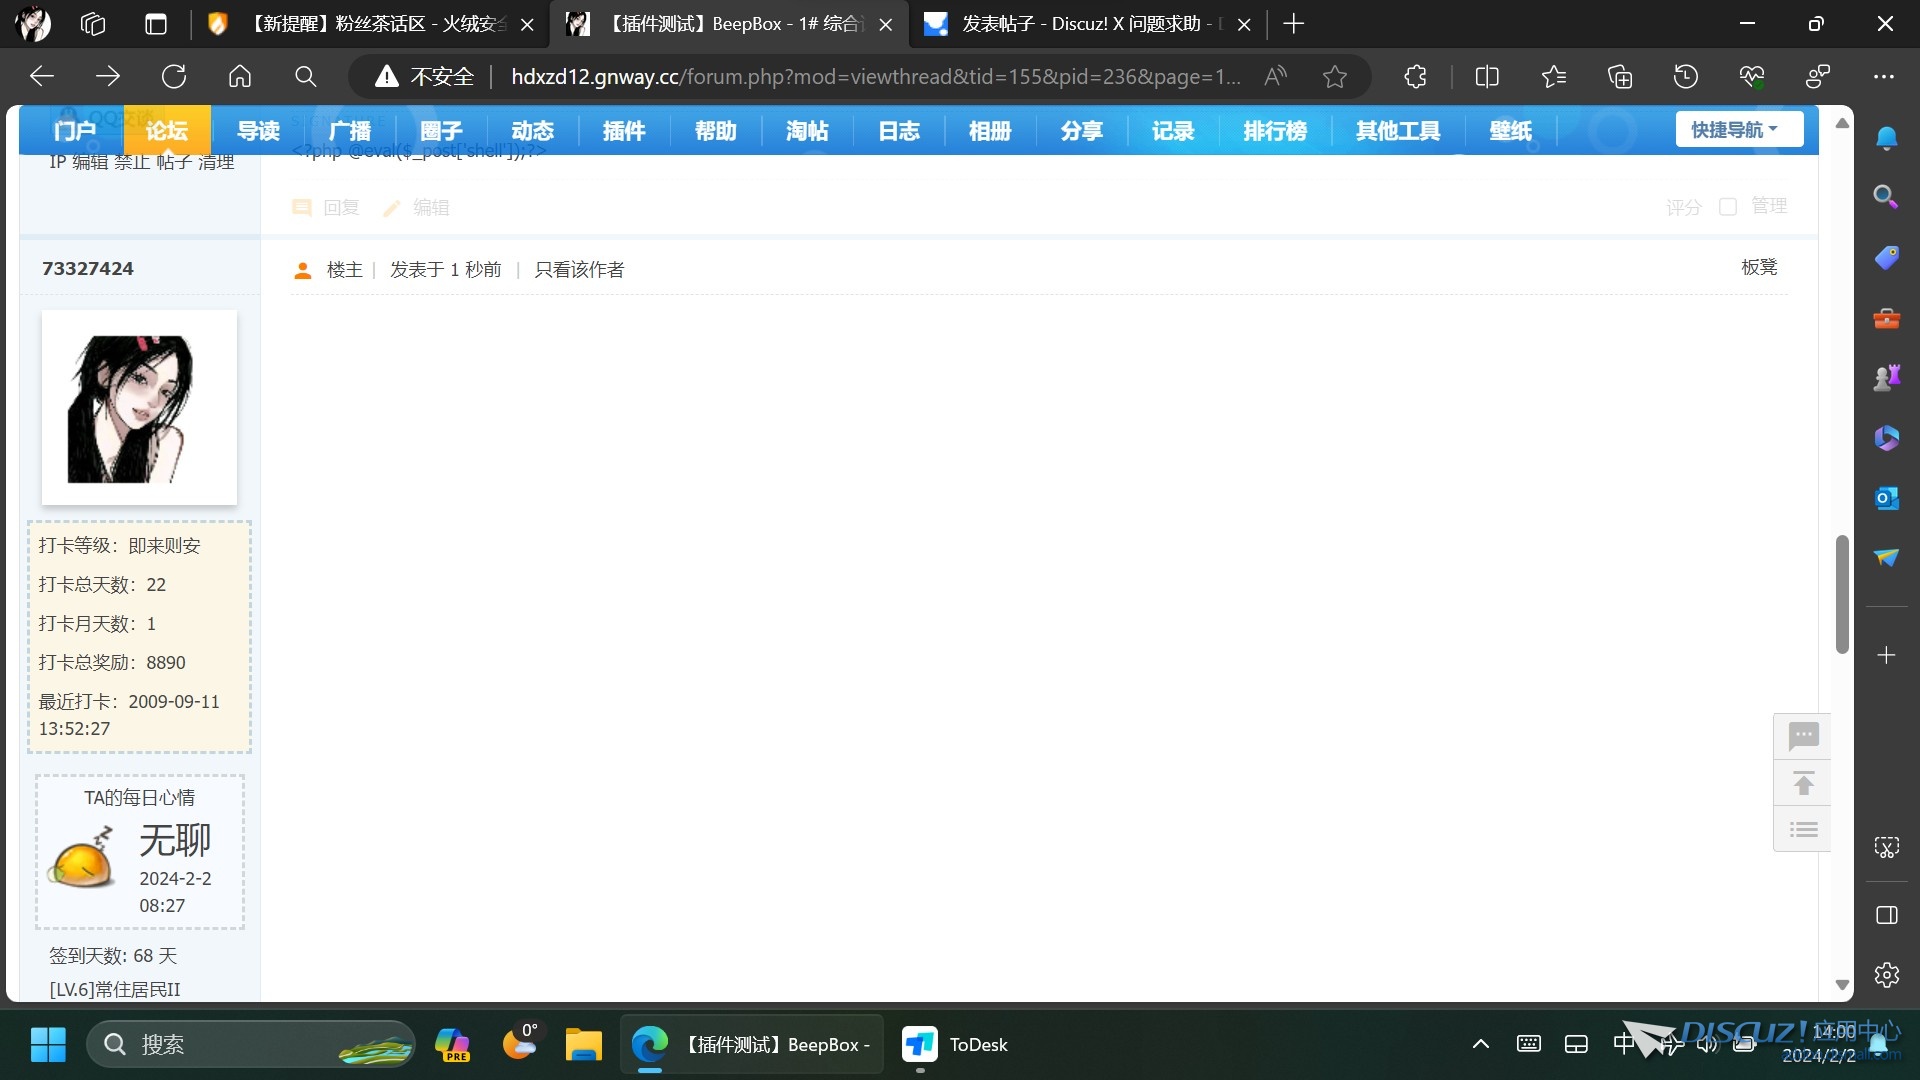Select the 论坛 nav item
1920x1080 pixels.
166,131
